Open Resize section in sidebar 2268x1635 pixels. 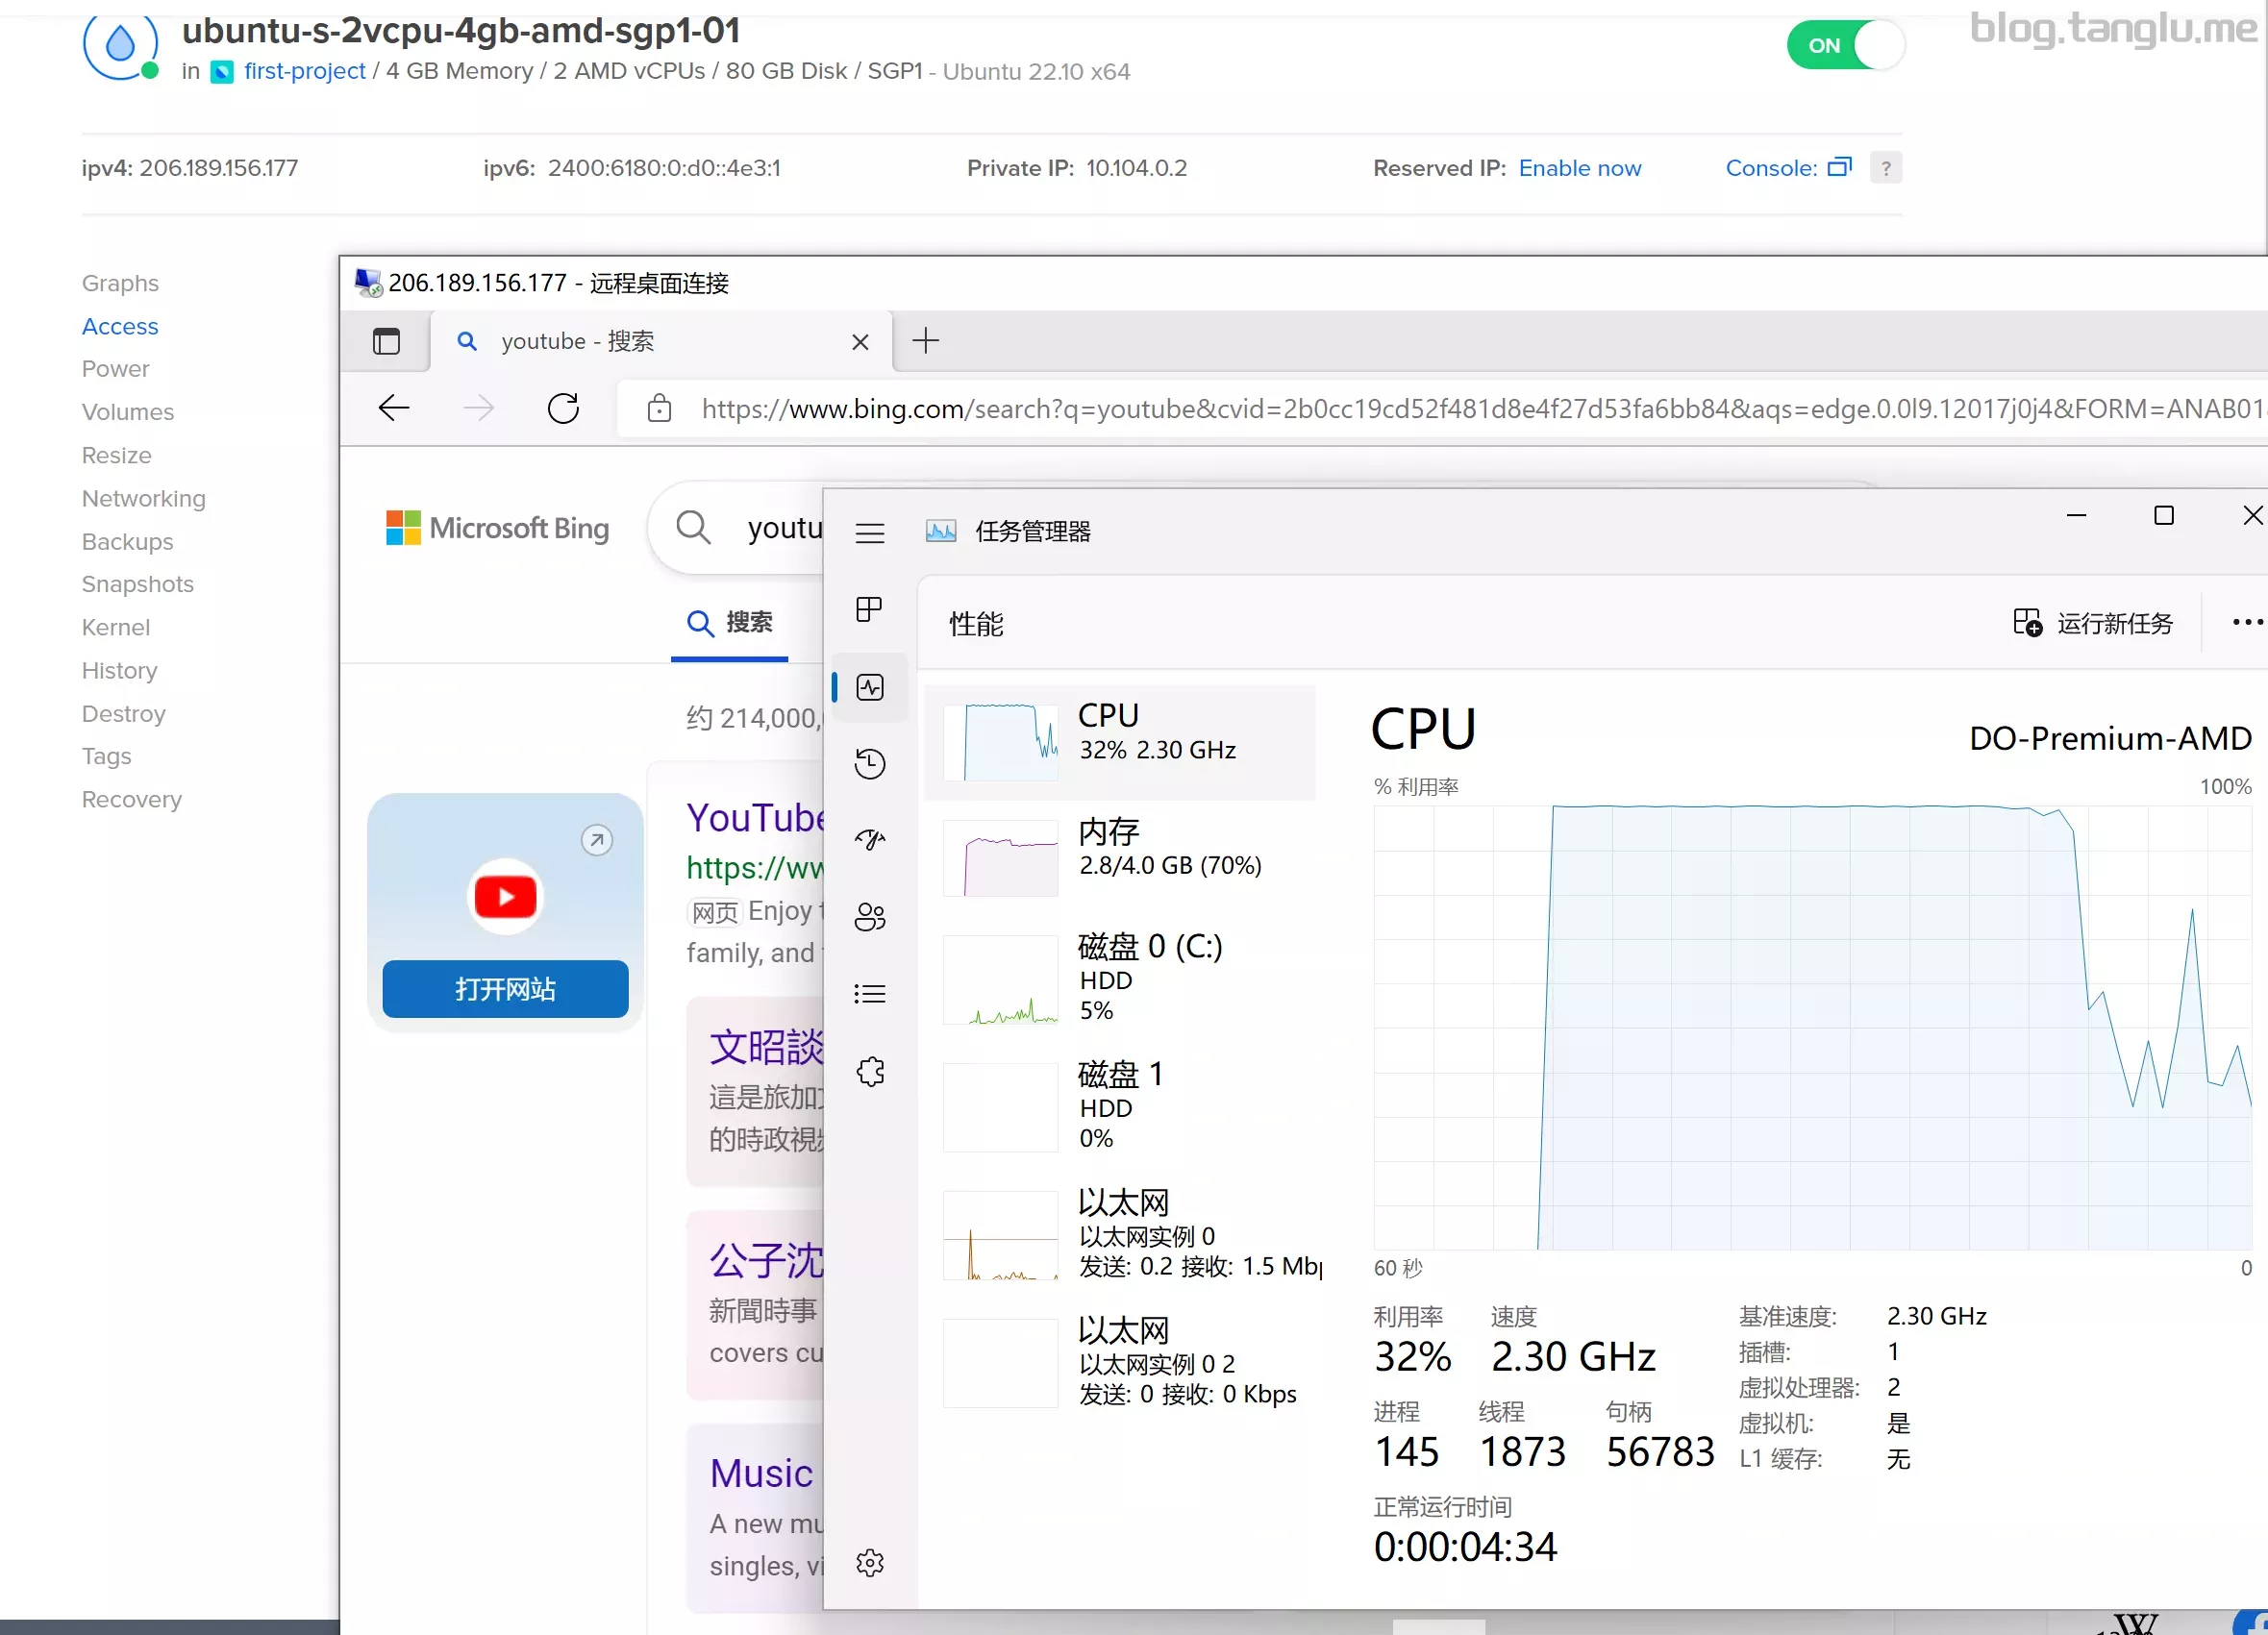click(116, 455)
